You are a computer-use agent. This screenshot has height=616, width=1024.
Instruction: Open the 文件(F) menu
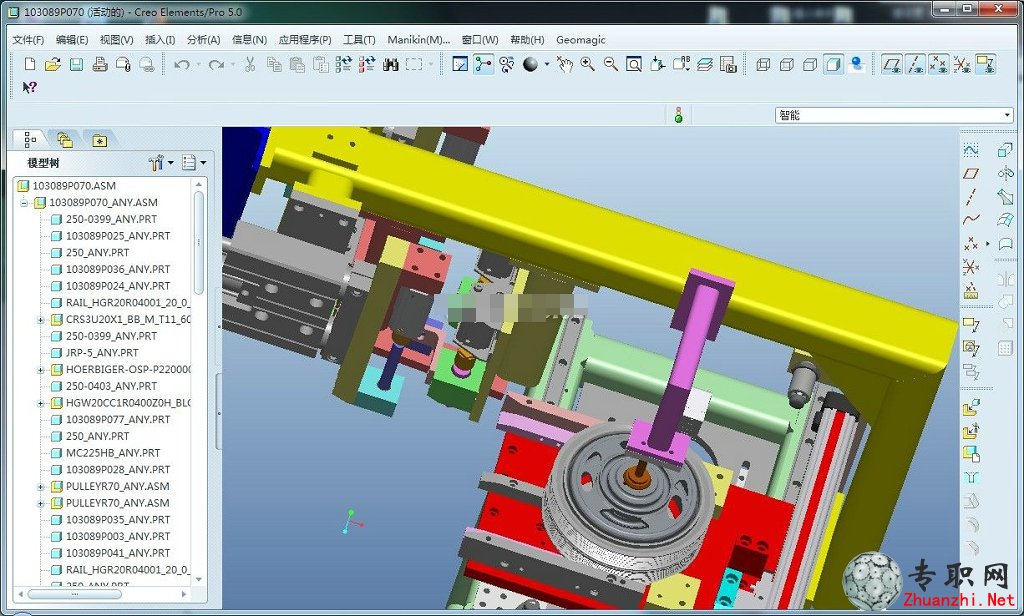click(28, 40)
